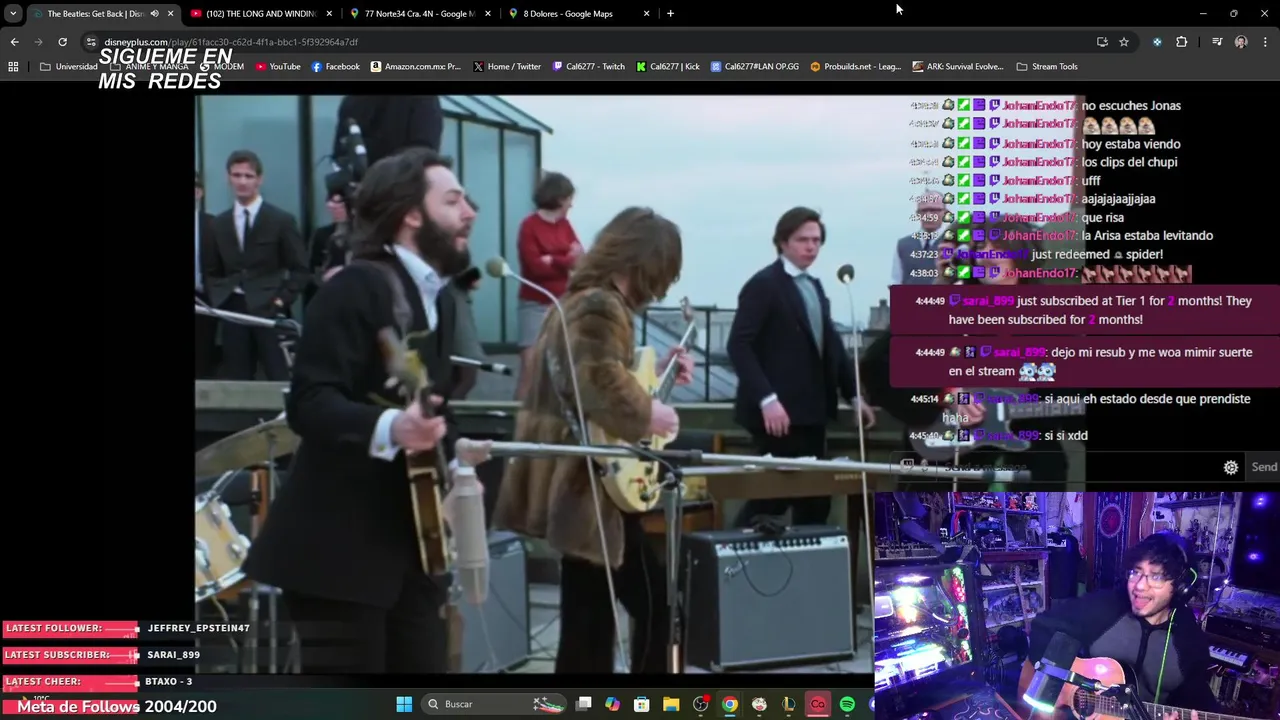
Task: Close the THE LONG AND WINDING tab
Action: pyautogui.click(x=329, y=14)
